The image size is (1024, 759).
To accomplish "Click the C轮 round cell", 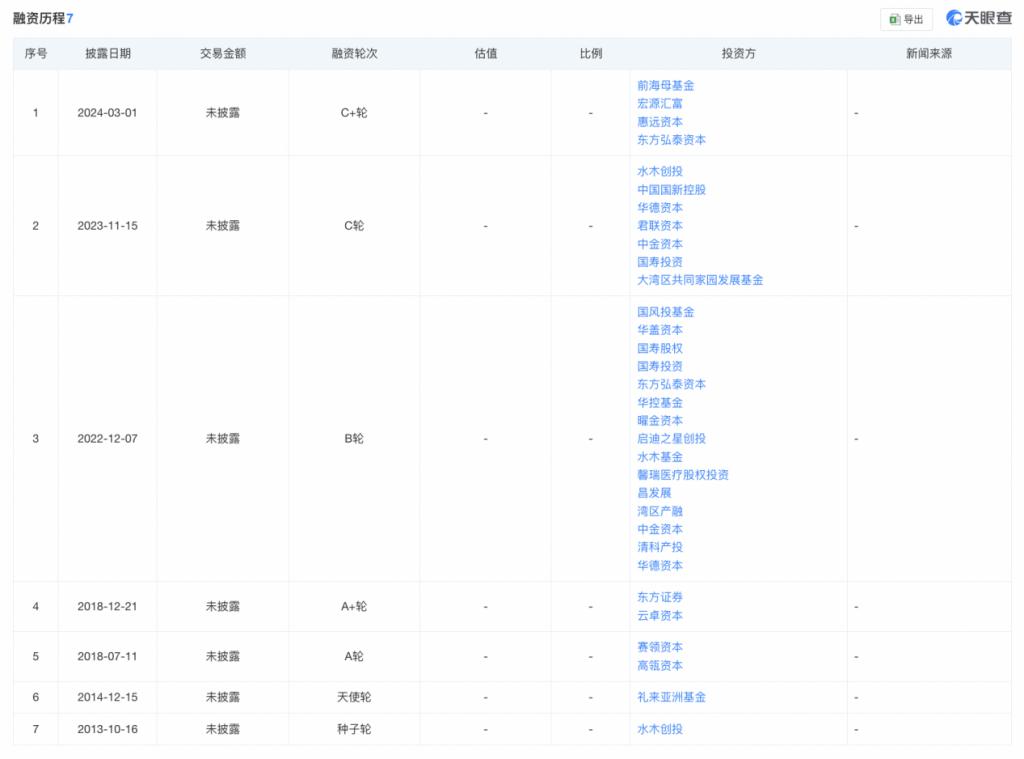I will [x=354, y=226].
